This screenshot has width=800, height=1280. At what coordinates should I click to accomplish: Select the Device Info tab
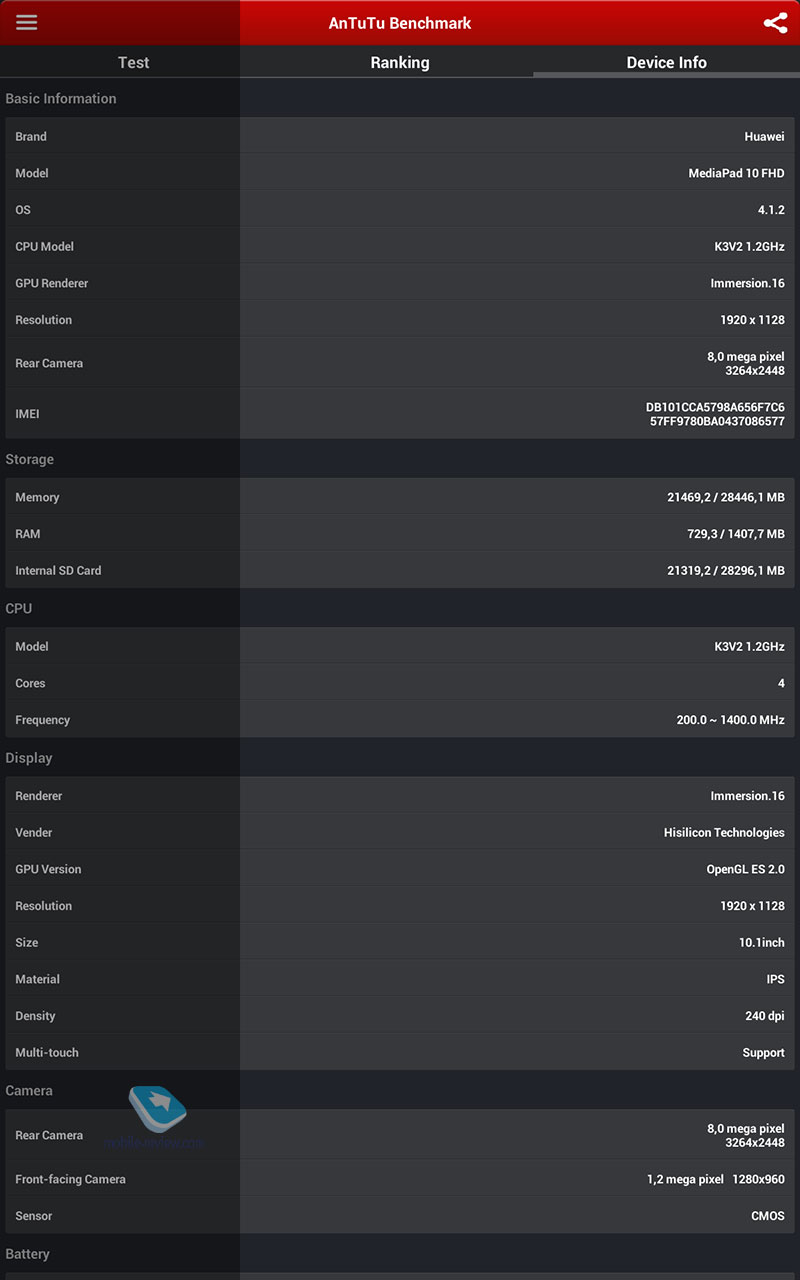667,62
